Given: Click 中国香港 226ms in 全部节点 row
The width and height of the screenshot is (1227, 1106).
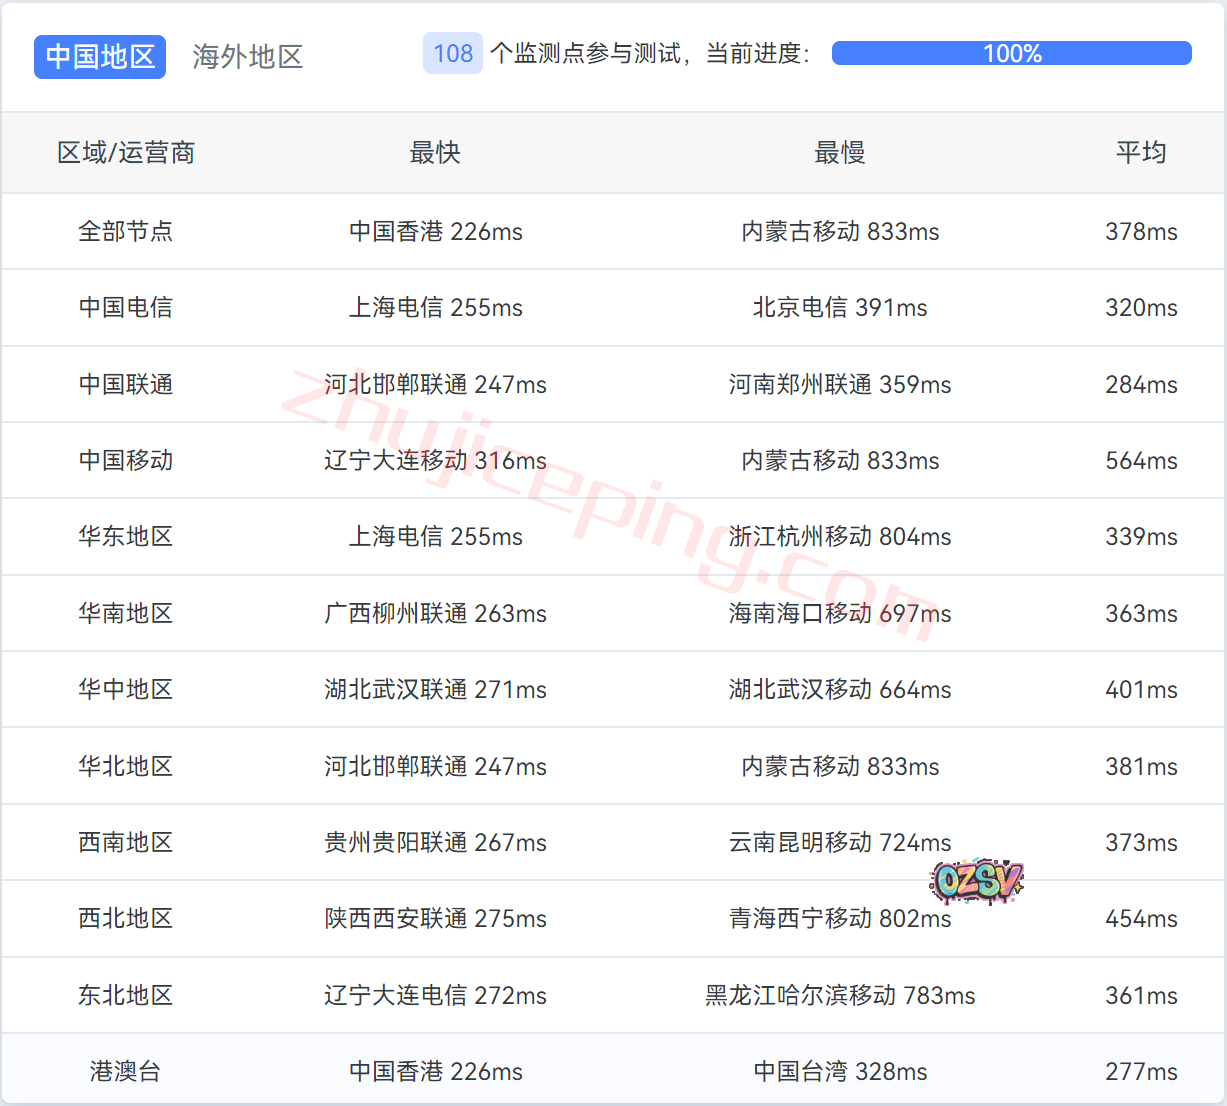Looking at the screenshot, I should click(x=435, y=232).
